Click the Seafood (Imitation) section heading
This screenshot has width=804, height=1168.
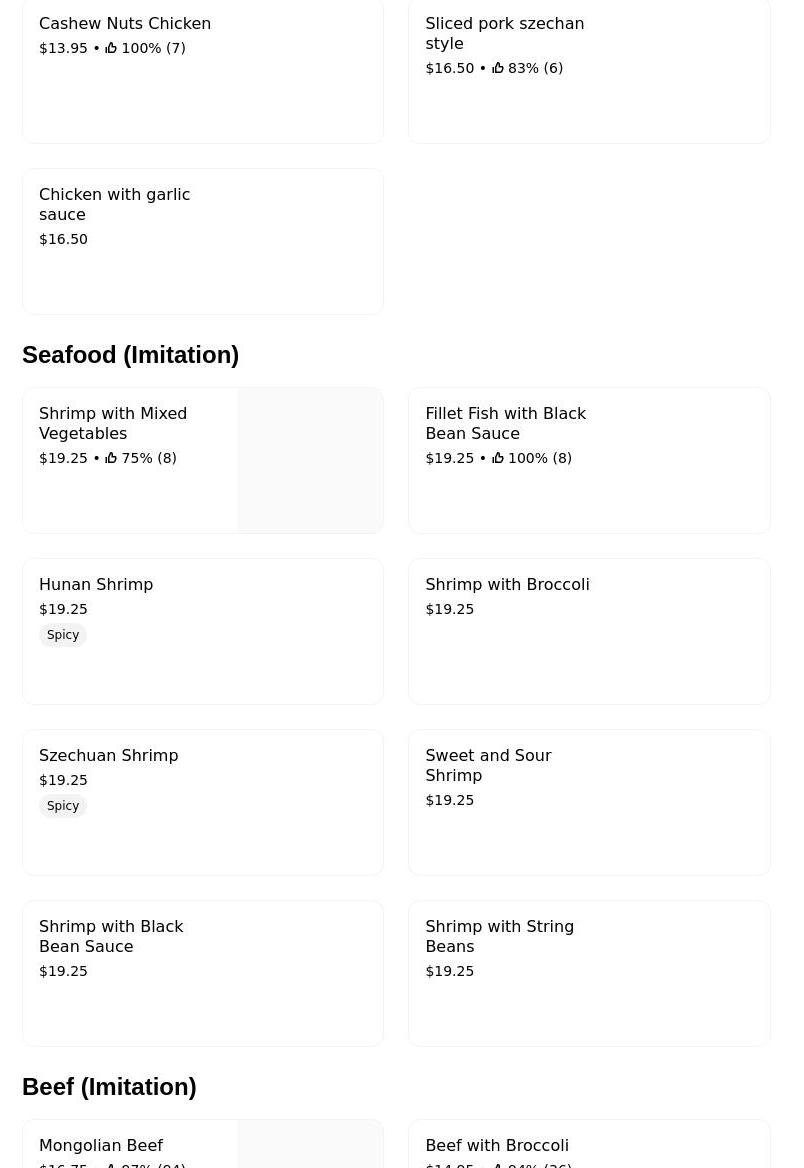click(130, 355)
